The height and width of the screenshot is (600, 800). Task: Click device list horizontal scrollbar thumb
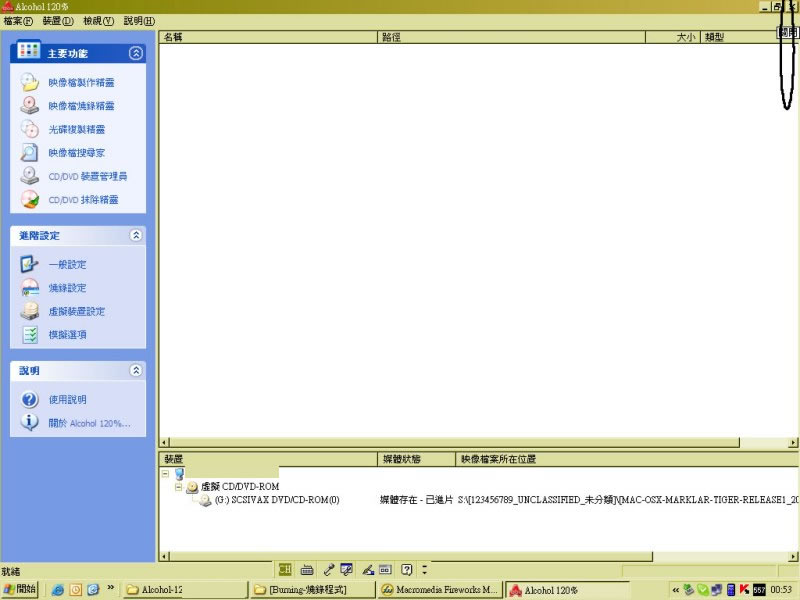pos(411,556)
